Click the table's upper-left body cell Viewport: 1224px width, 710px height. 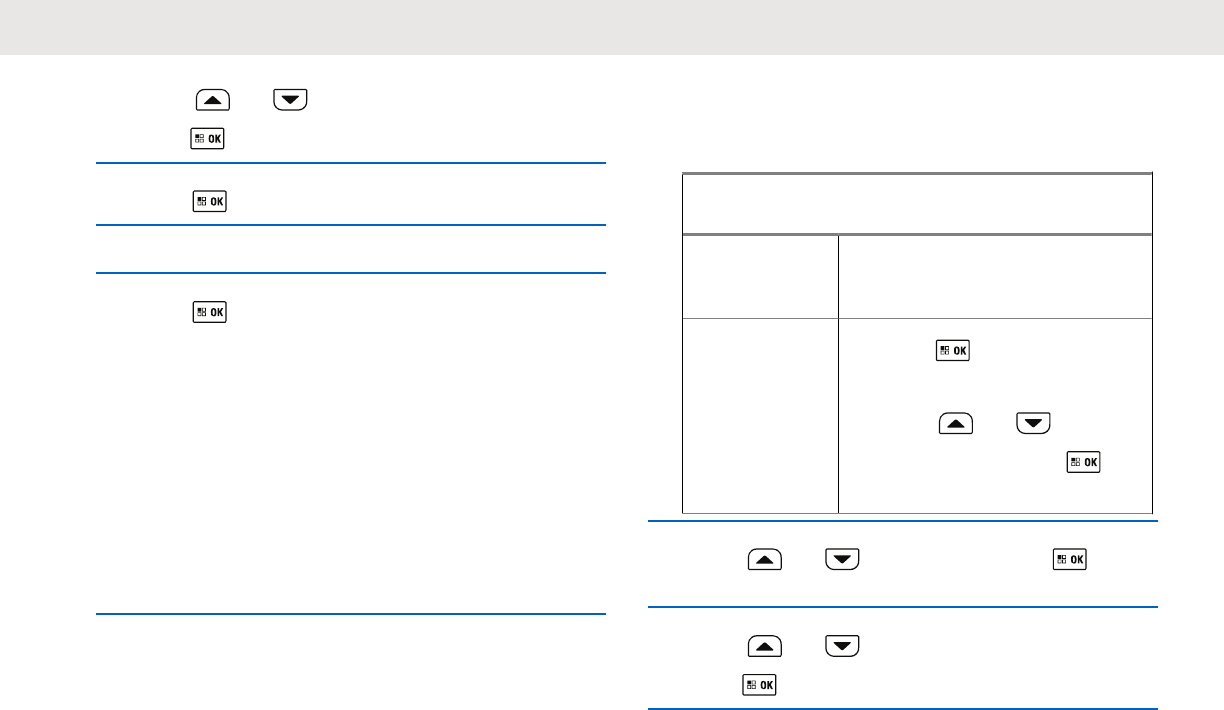coord(760,276)
